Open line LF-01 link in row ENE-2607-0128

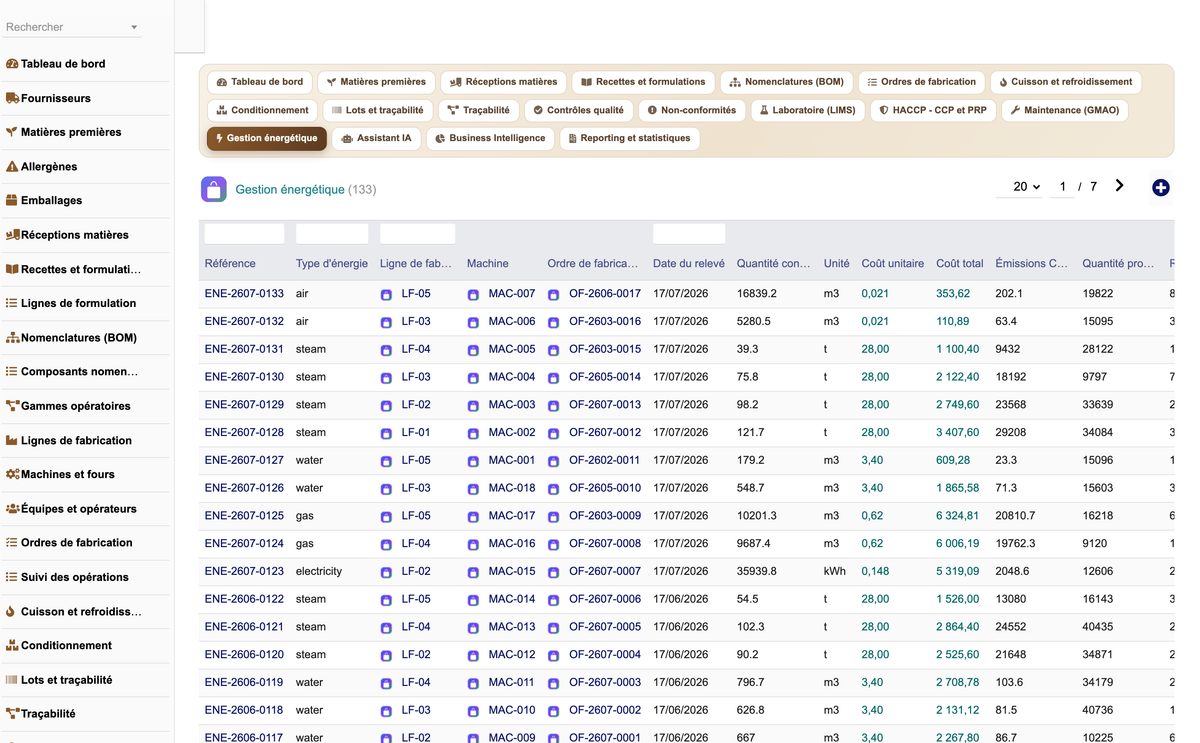416,433
